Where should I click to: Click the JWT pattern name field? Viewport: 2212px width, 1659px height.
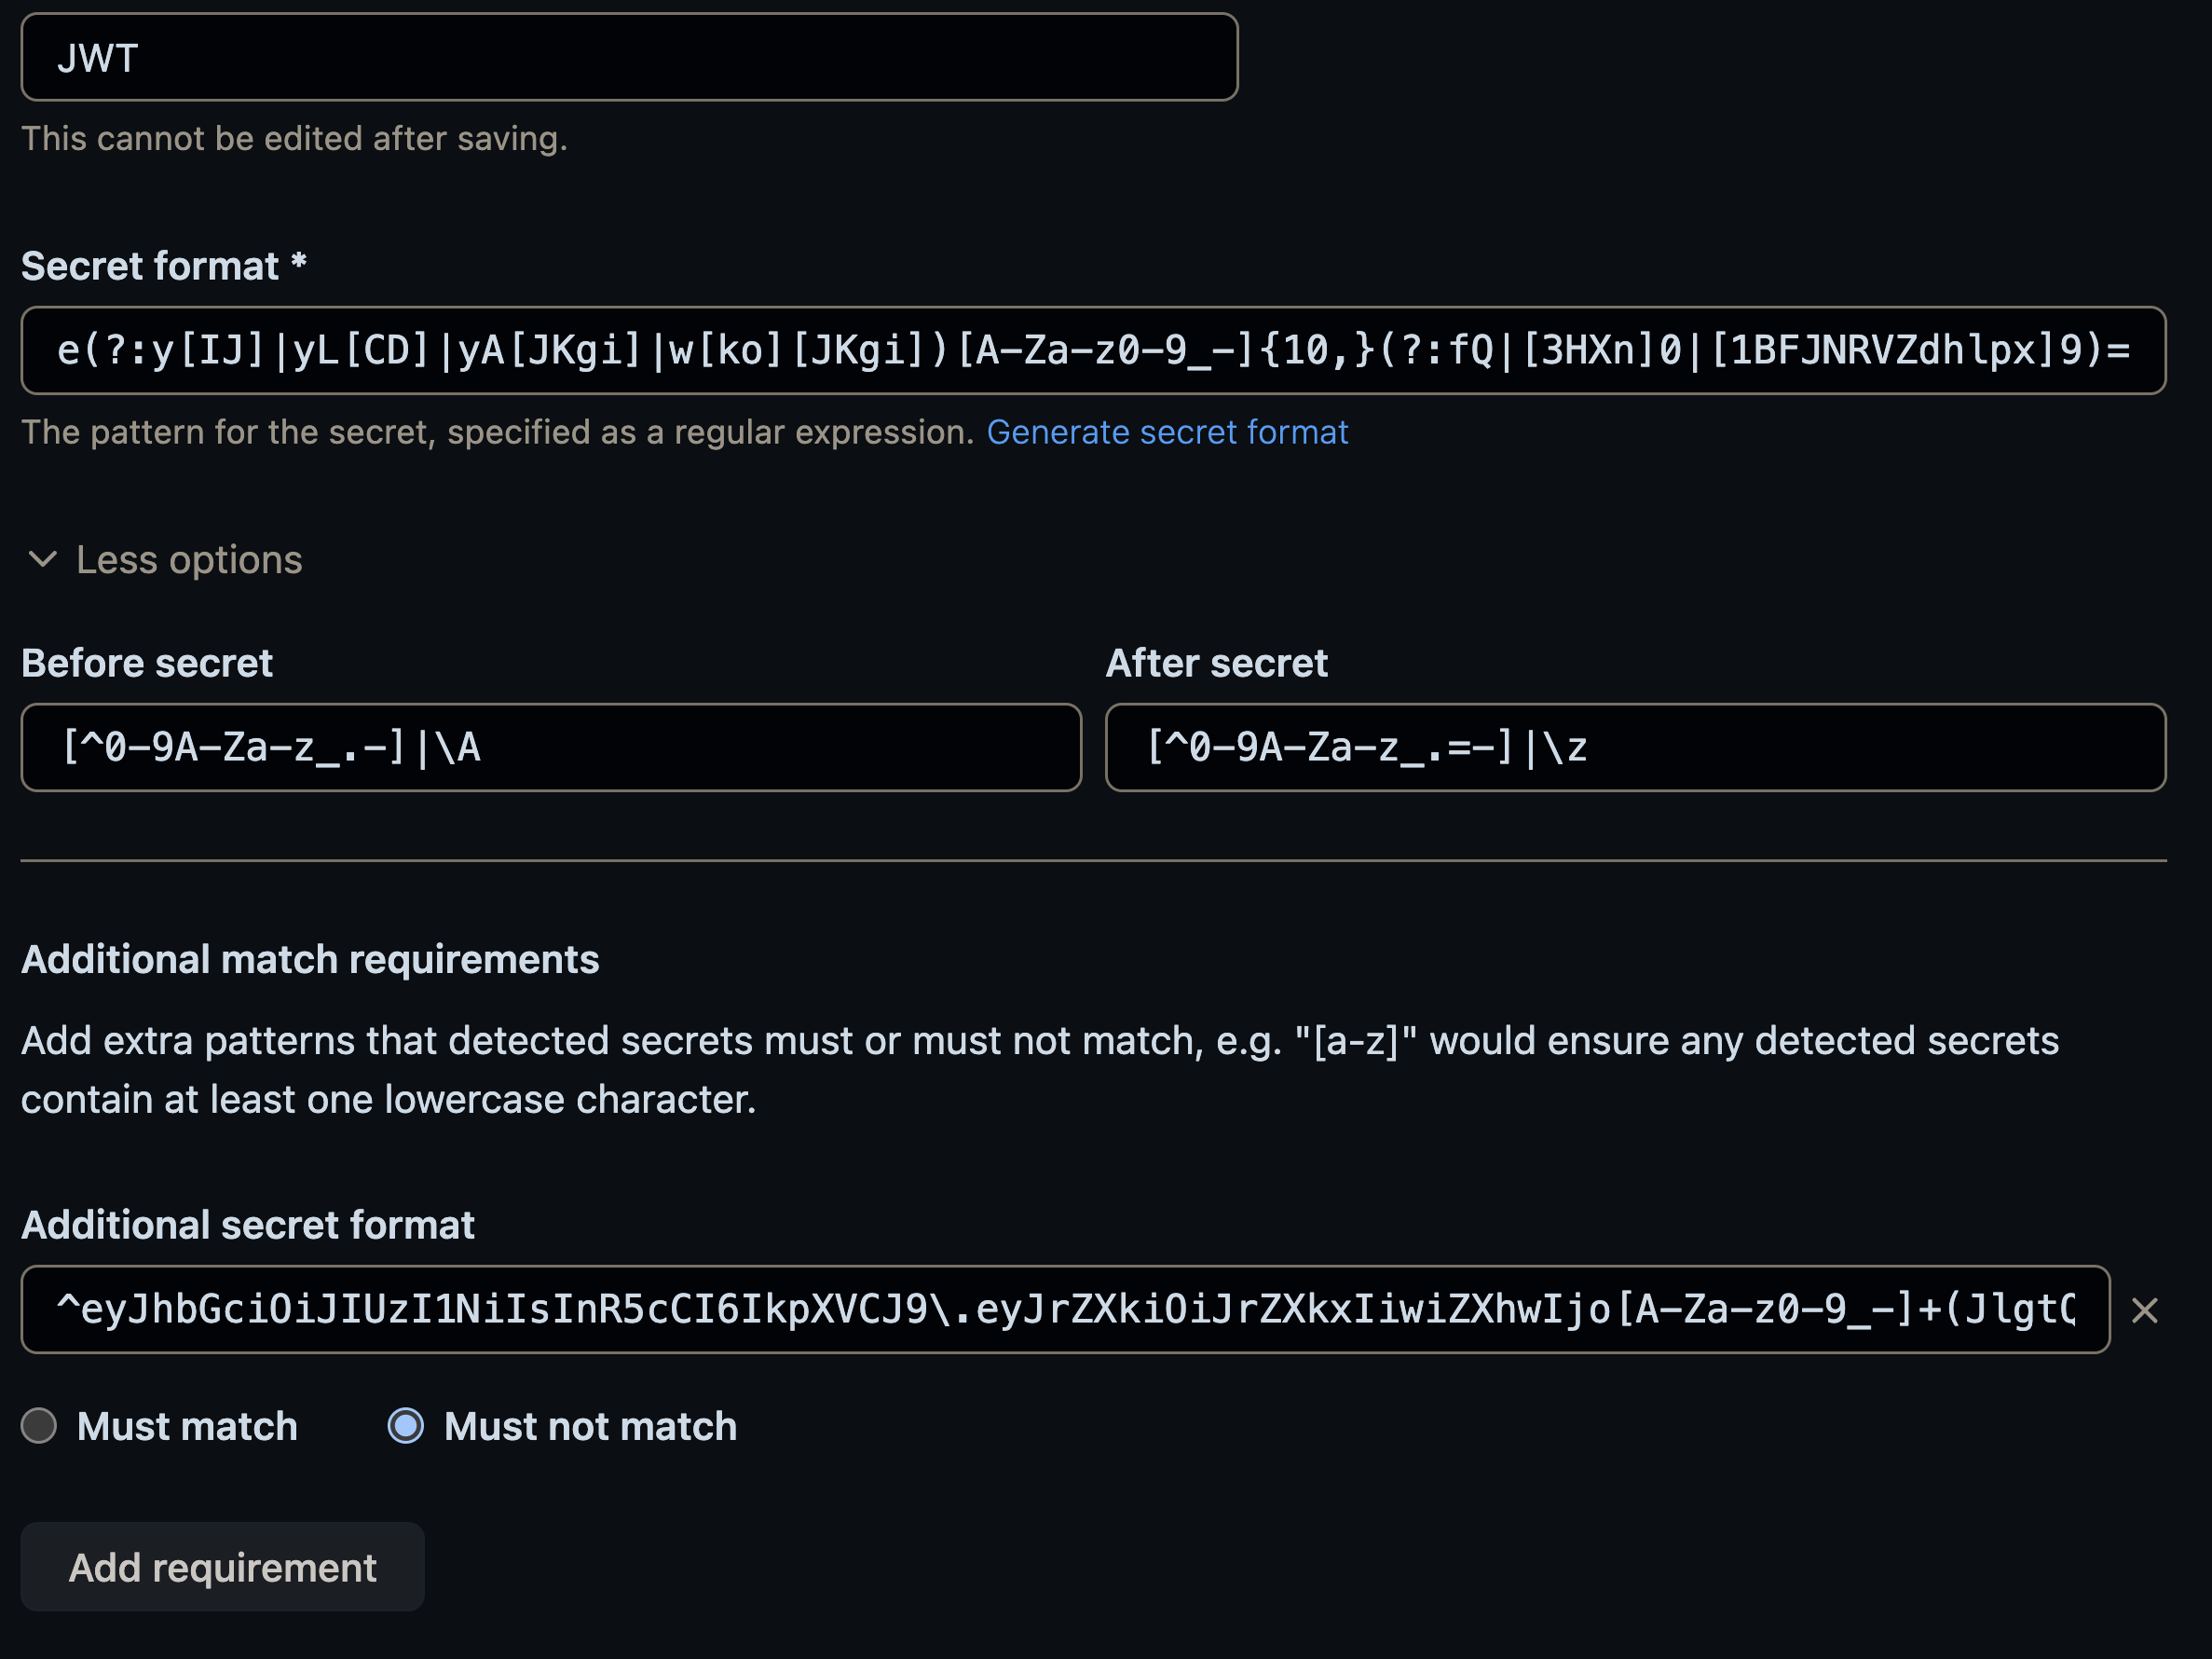point(628,57)
